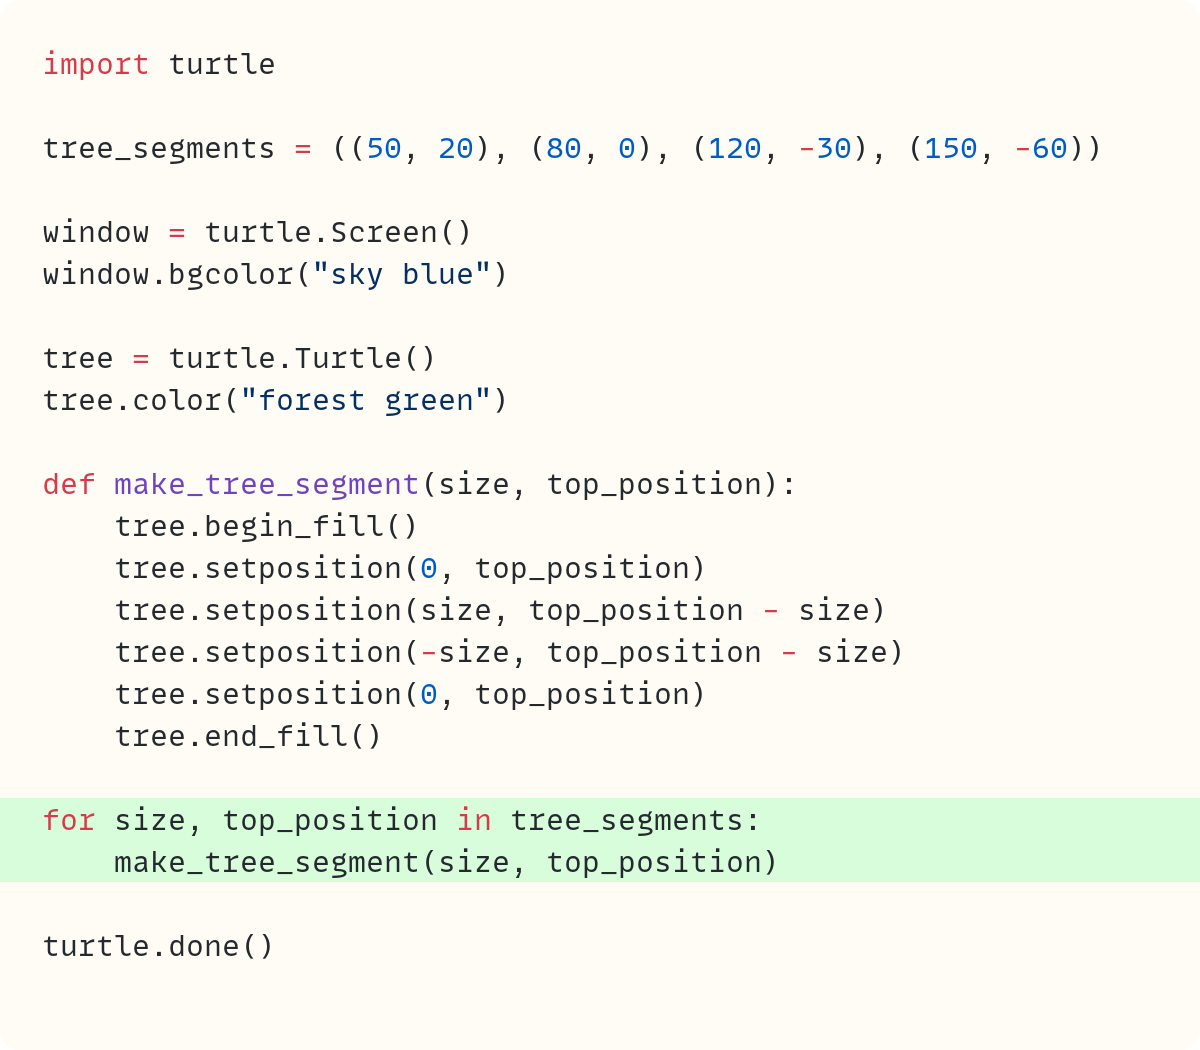Click the turtle.Turtle() constructor call
Viewport: 1200px width, 1050px height.
(x=302, y=358)
